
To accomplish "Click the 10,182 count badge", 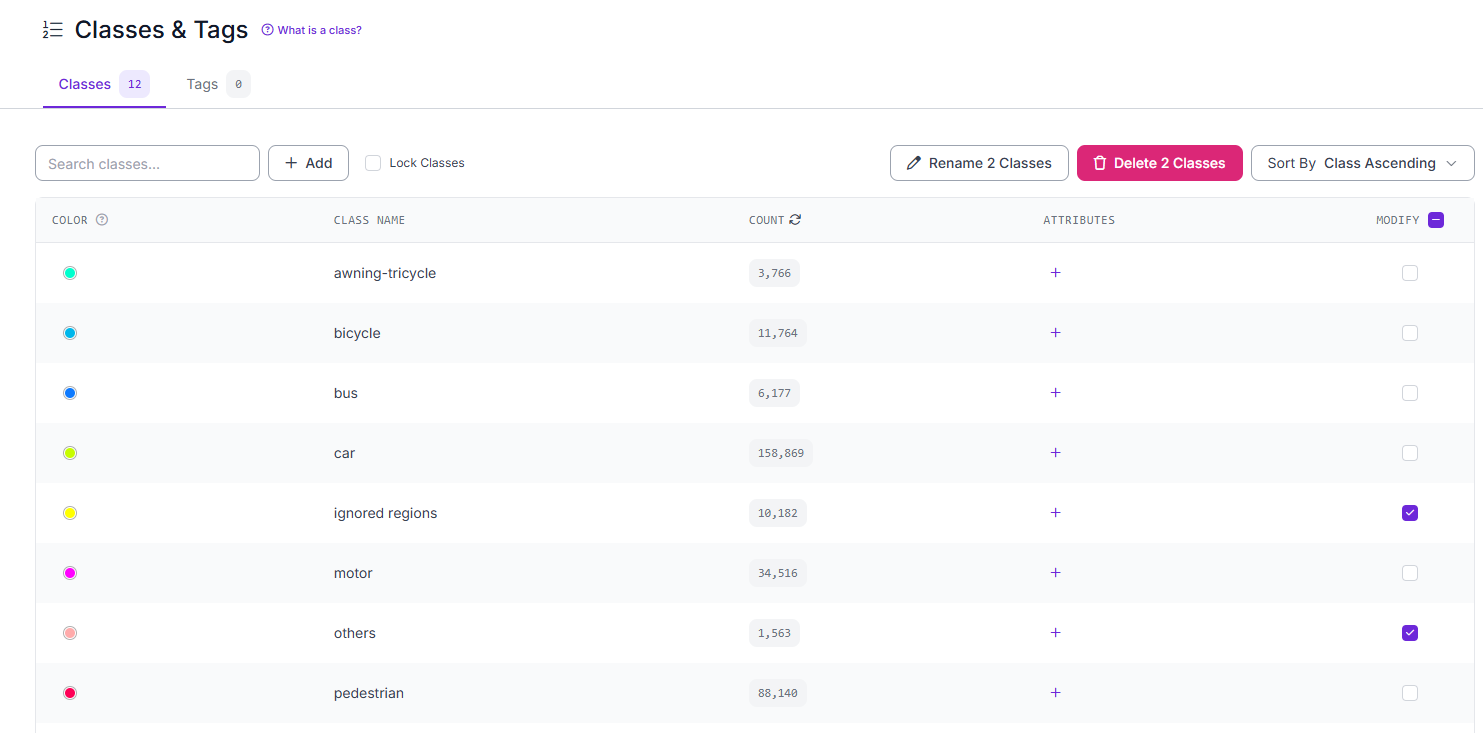I will coord(778,513).
